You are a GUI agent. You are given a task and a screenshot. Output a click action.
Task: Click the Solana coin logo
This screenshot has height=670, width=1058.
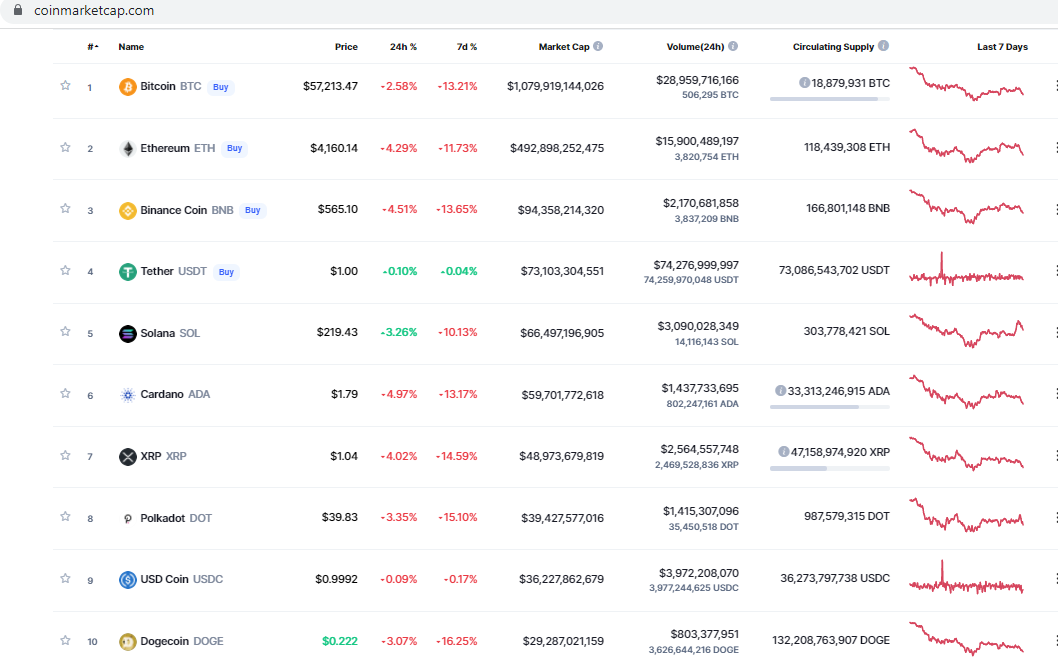pyautogui.click(x=128, y=333)
